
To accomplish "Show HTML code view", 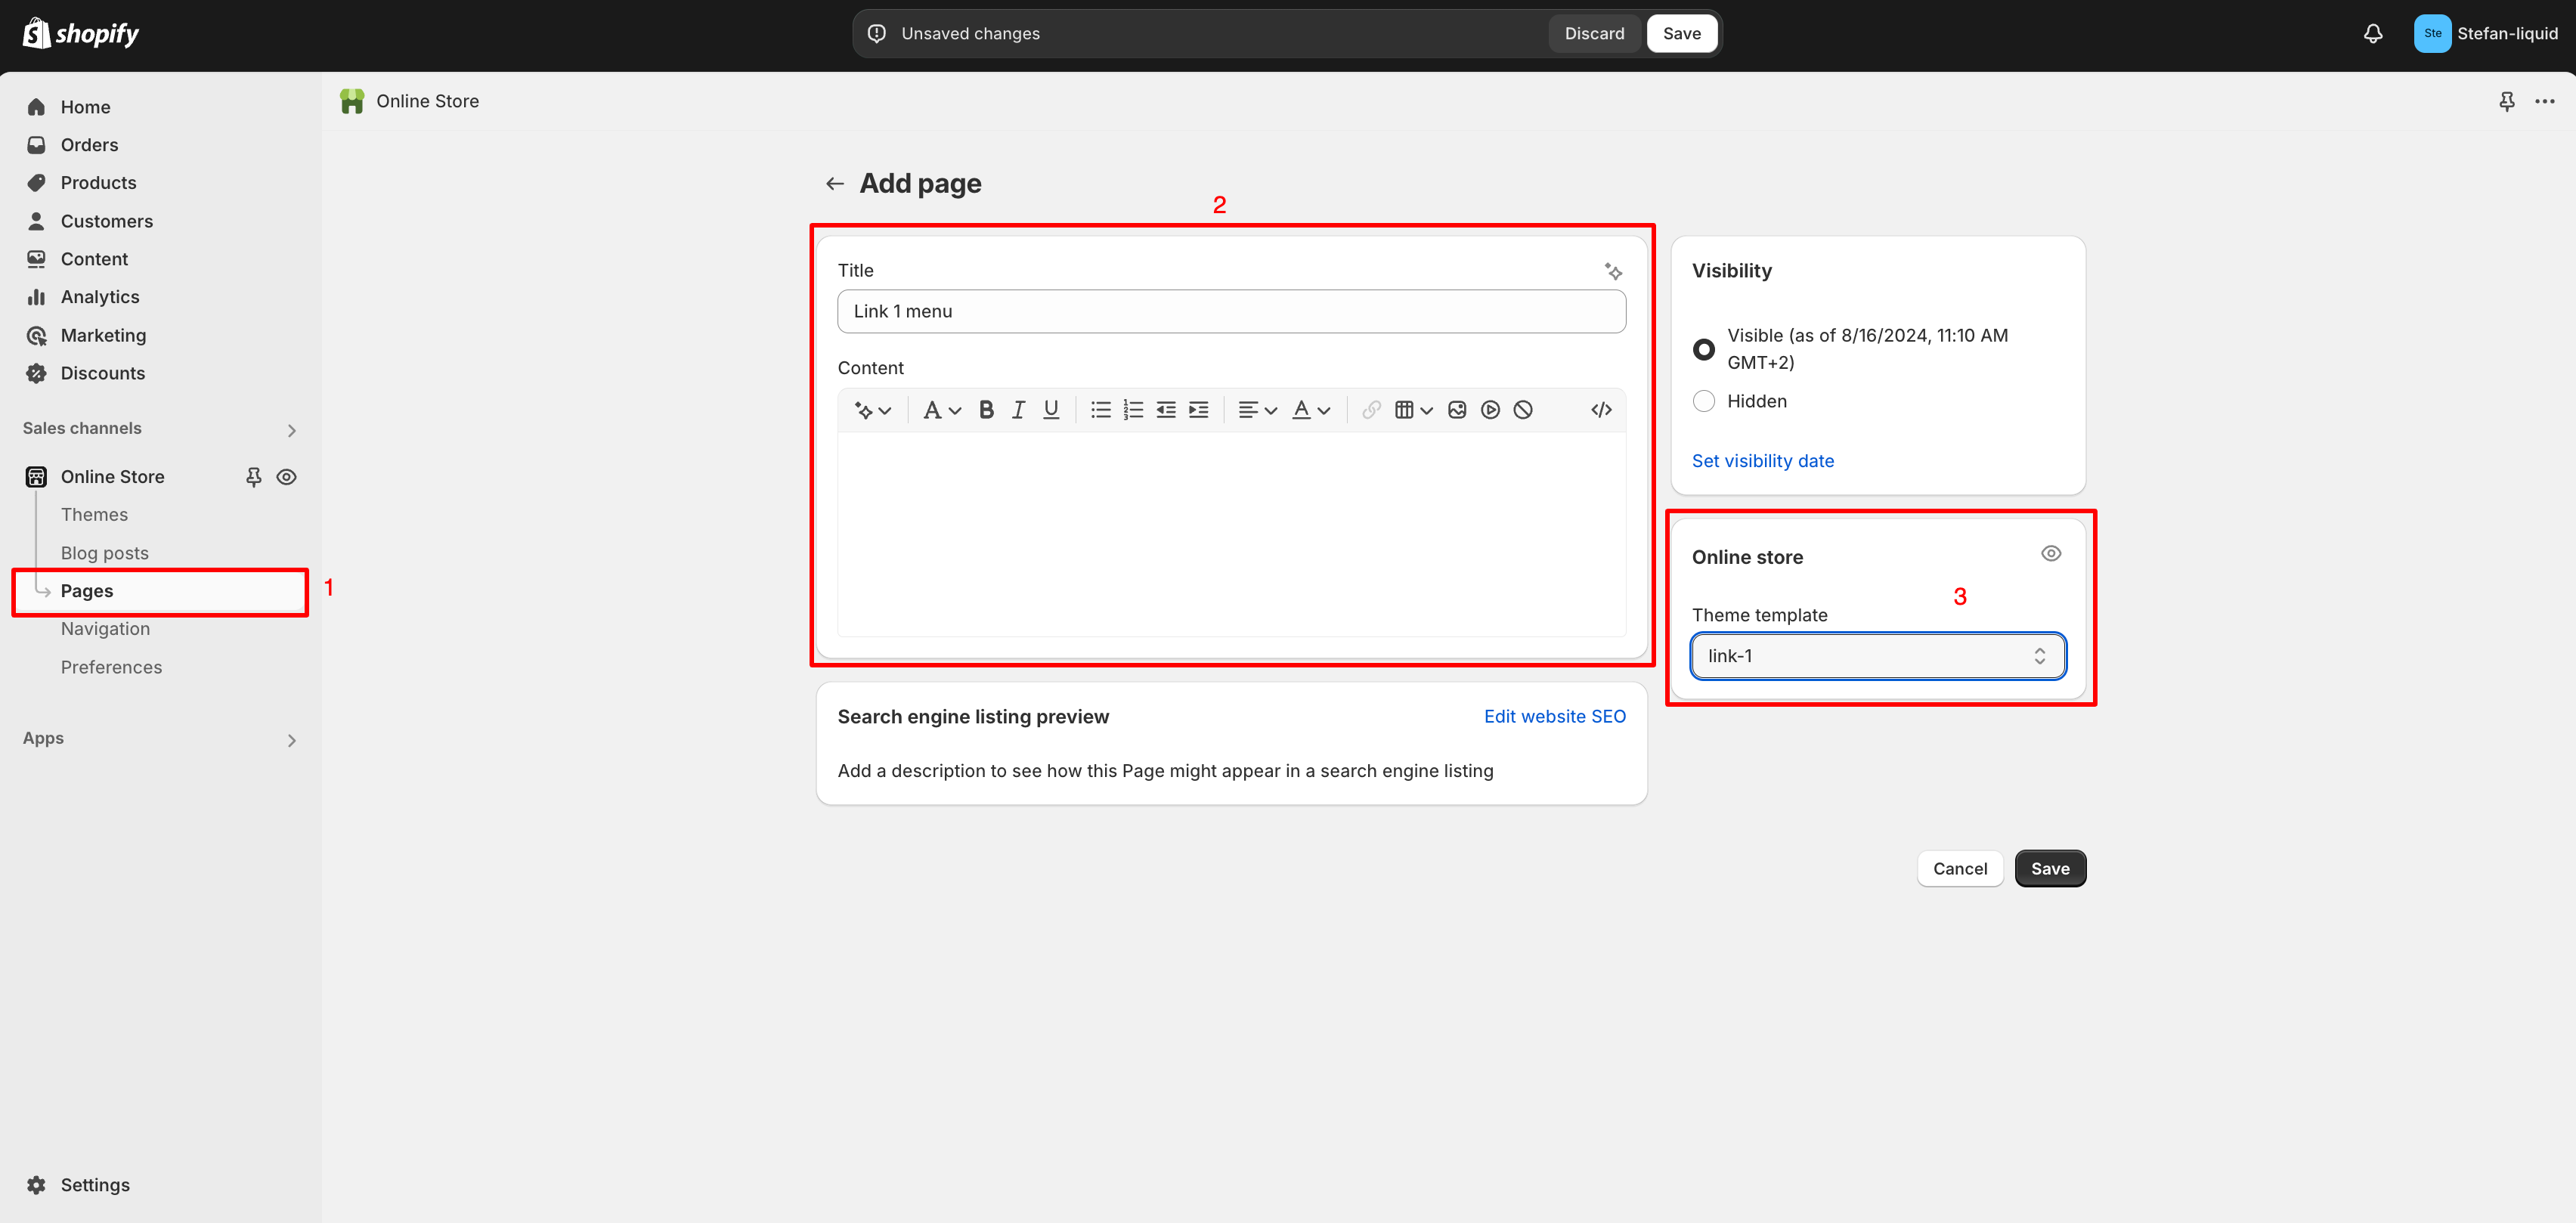I will 1601,410.
